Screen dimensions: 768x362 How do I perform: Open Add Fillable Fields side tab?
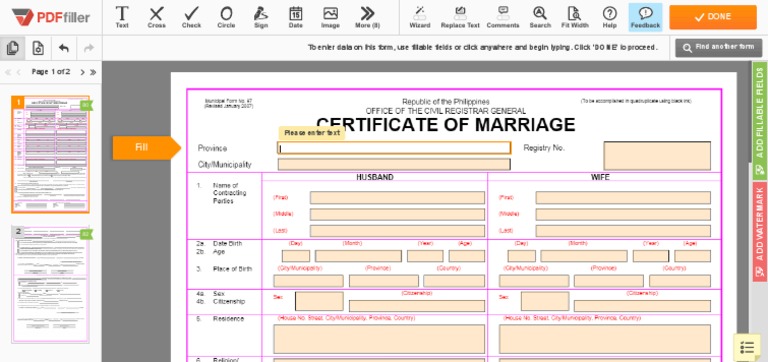pyautogui.click(x=760, y=121)
